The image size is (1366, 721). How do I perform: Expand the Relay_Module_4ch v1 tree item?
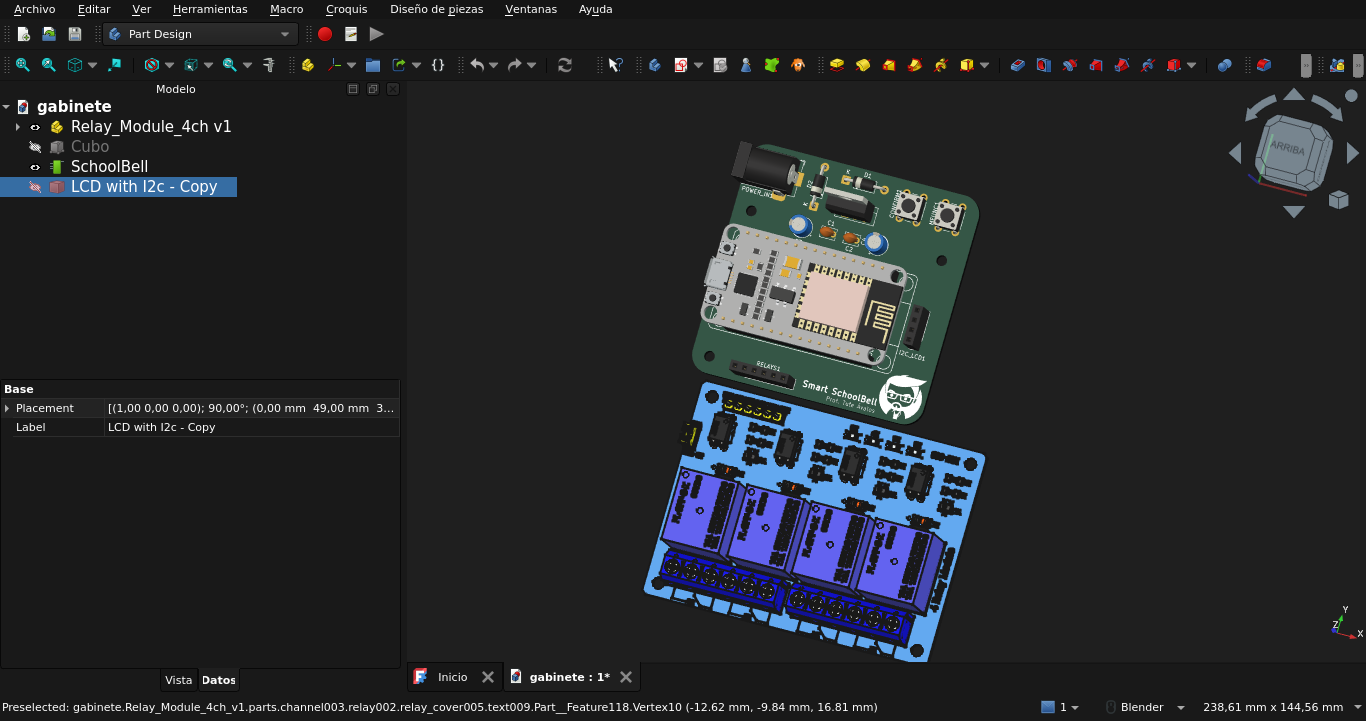pyautogui.click(x=18, y=127)
